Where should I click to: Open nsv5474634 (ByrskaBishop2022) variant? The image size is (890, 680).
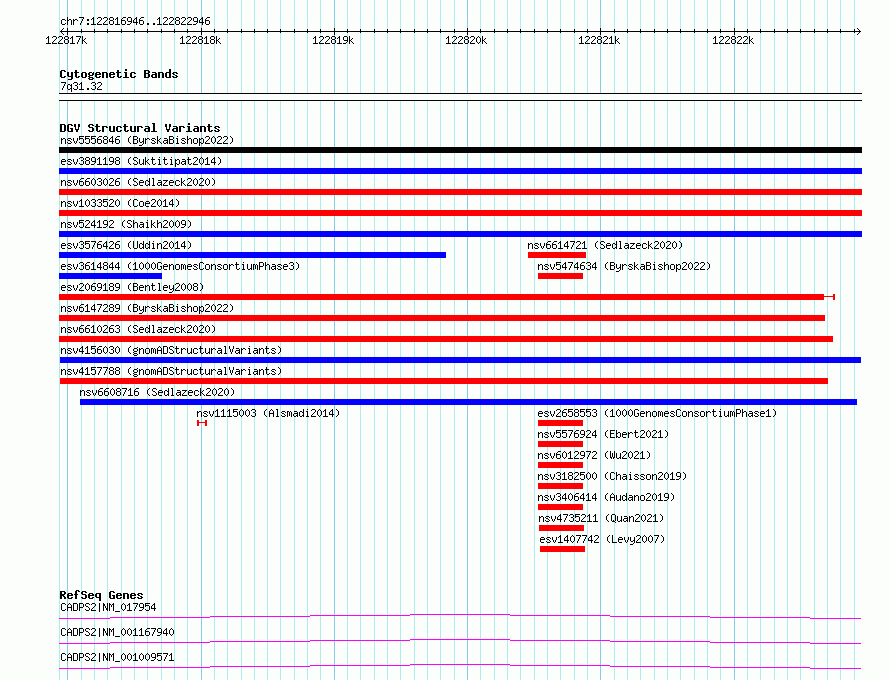point(624,266)
